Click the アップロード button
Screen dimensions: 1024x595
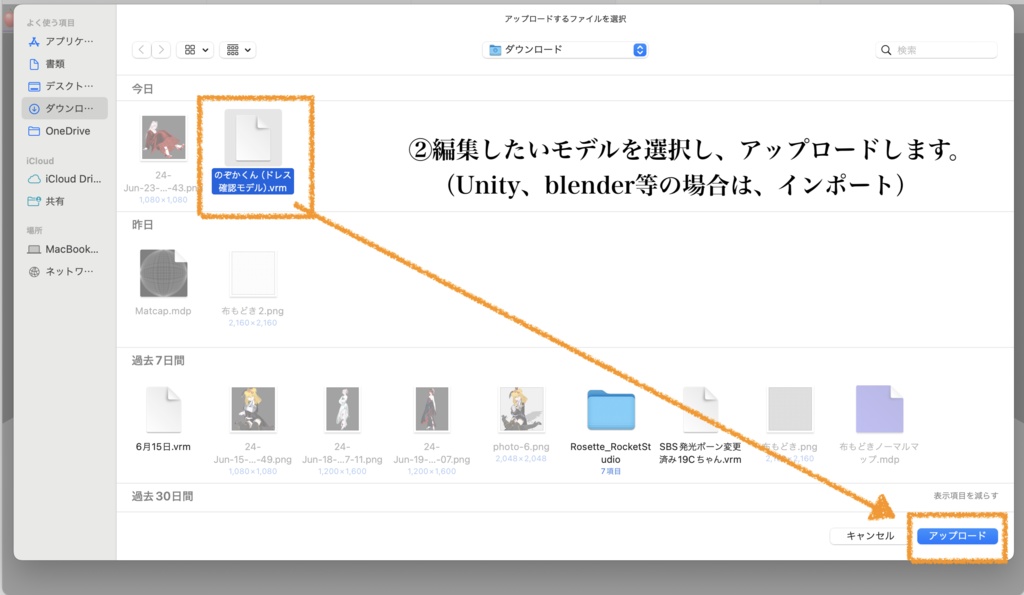(957, 536)
